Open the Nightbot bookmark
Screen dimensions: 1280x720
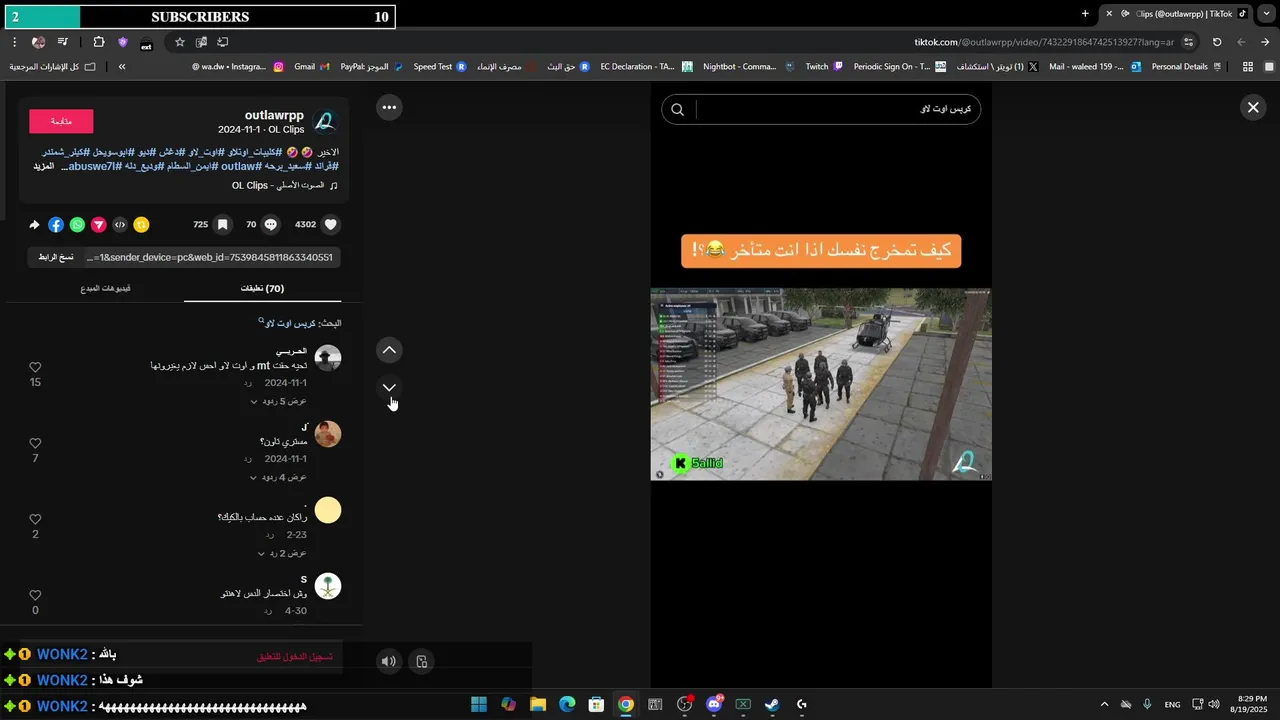747,67
